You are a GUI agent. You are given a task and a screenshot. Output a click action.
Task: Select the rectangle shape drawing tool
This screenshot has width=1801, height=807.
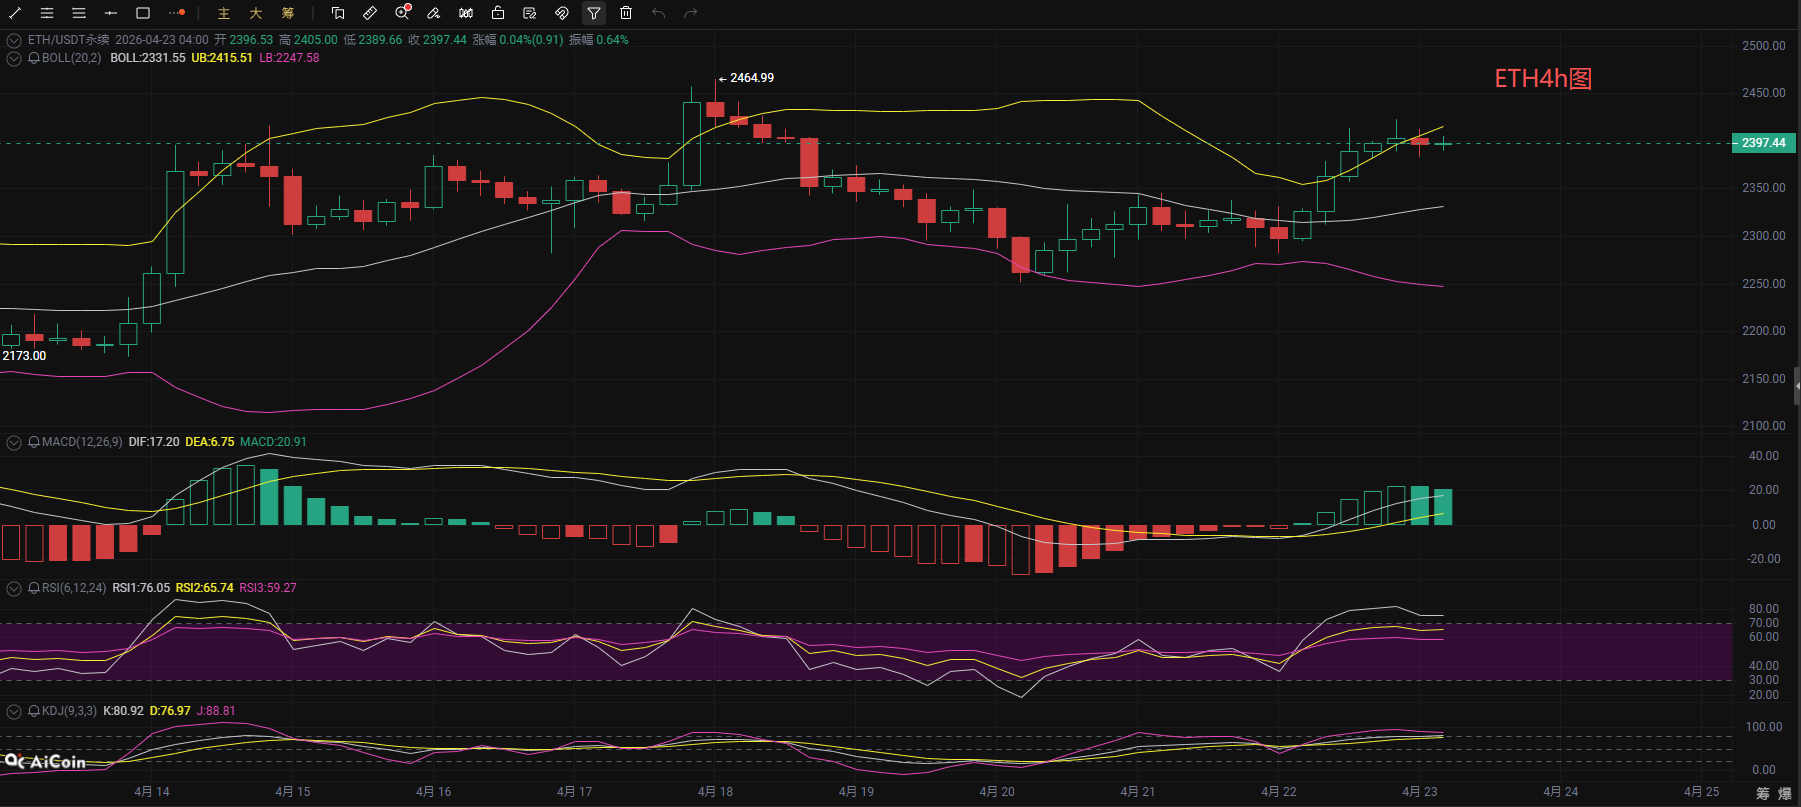pos(143,13)
